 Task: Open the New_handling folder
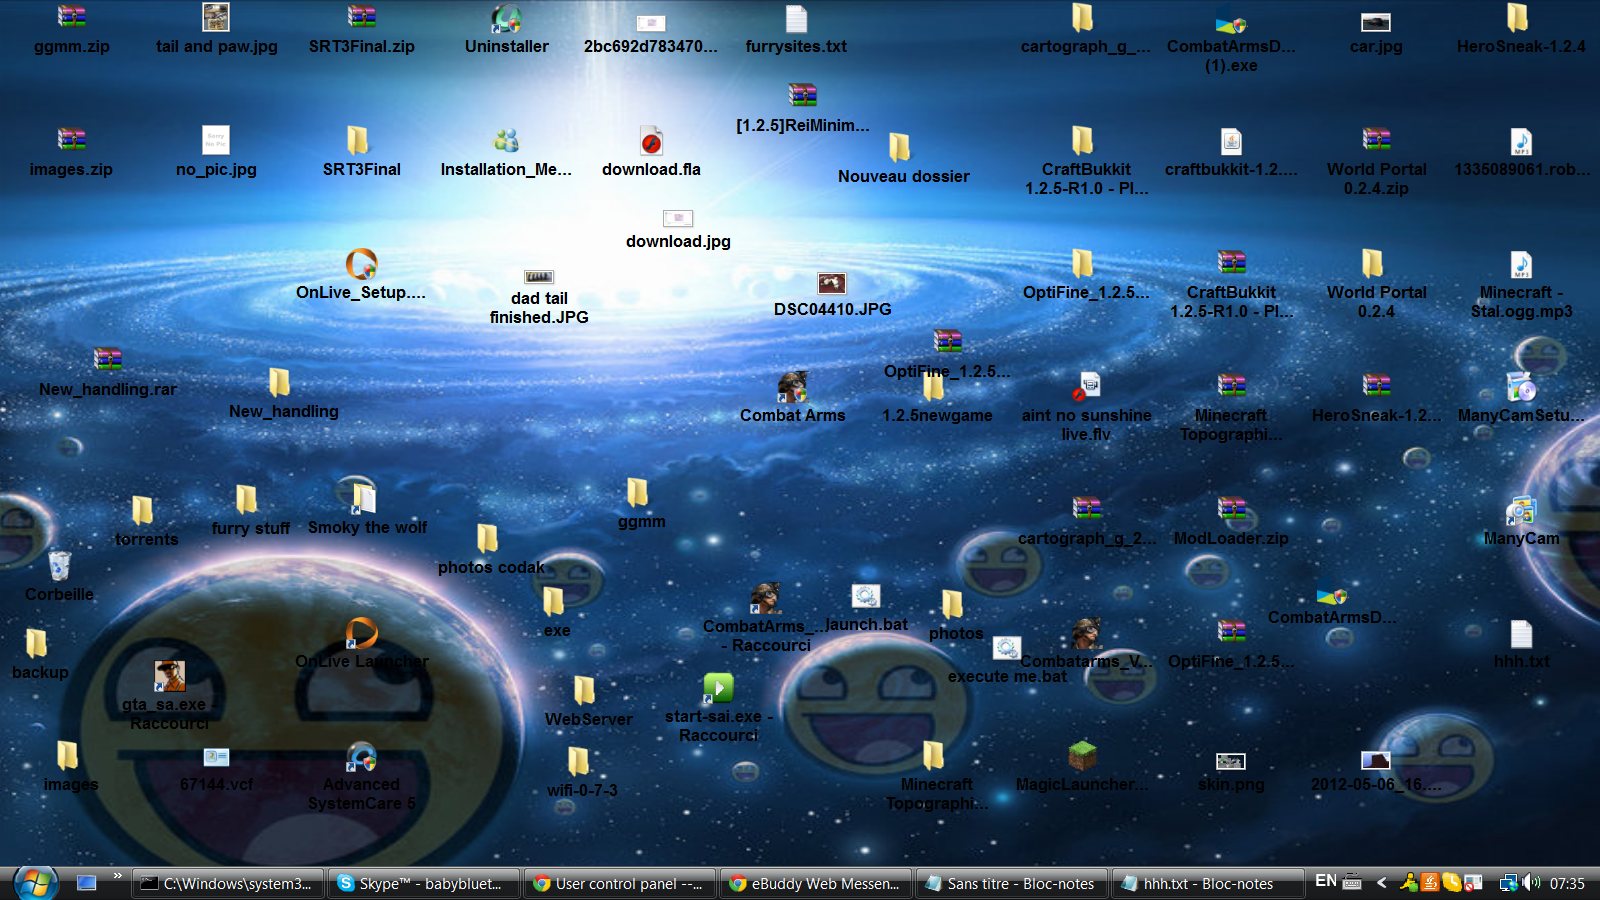pos(280,382)
